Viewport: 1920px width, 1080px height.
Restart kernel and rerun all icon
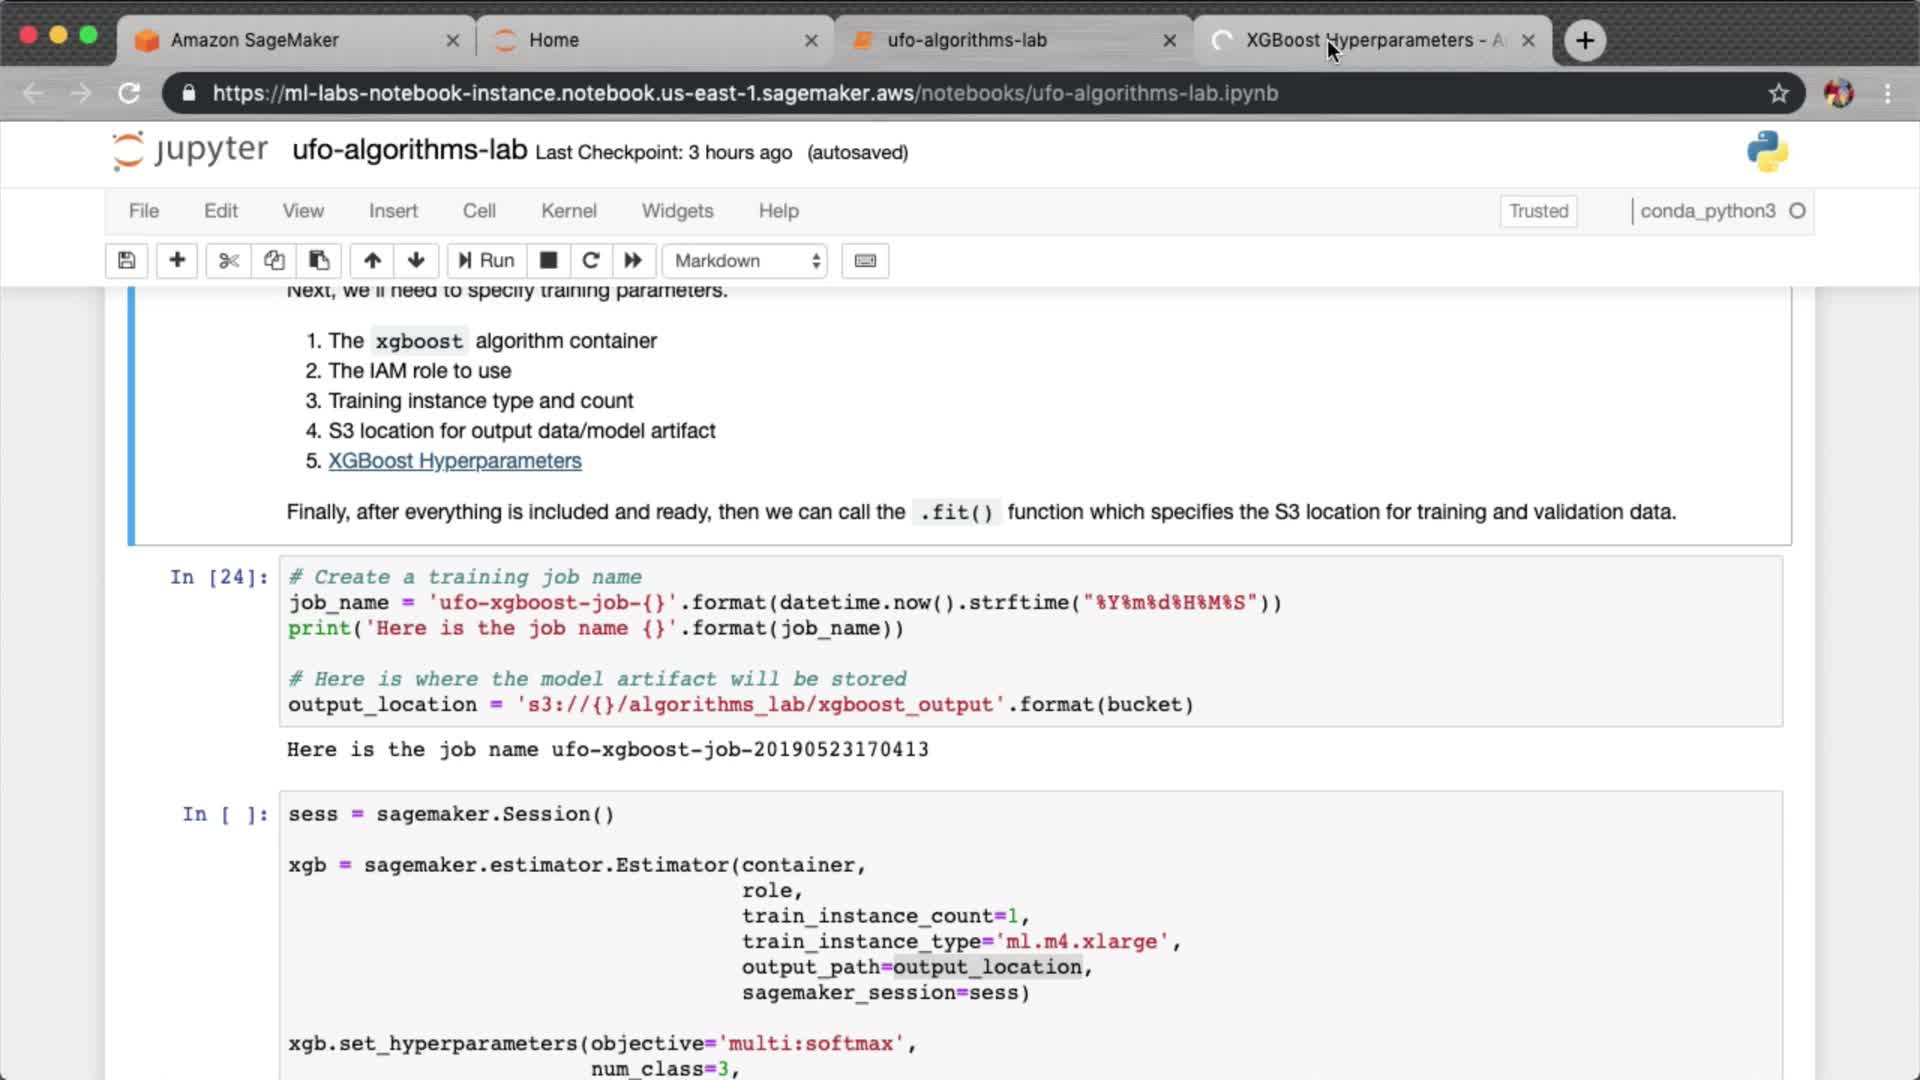(x=633, y=261)
